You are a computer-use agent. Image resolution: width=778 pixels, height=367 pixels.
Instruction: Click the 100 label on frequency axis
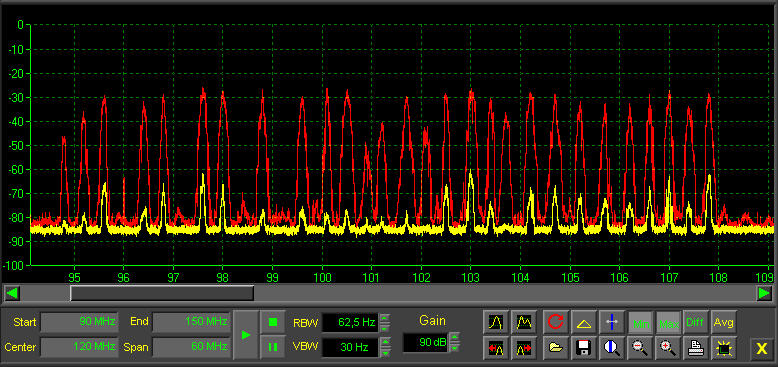pyautogui.click(x=322, y=277)
